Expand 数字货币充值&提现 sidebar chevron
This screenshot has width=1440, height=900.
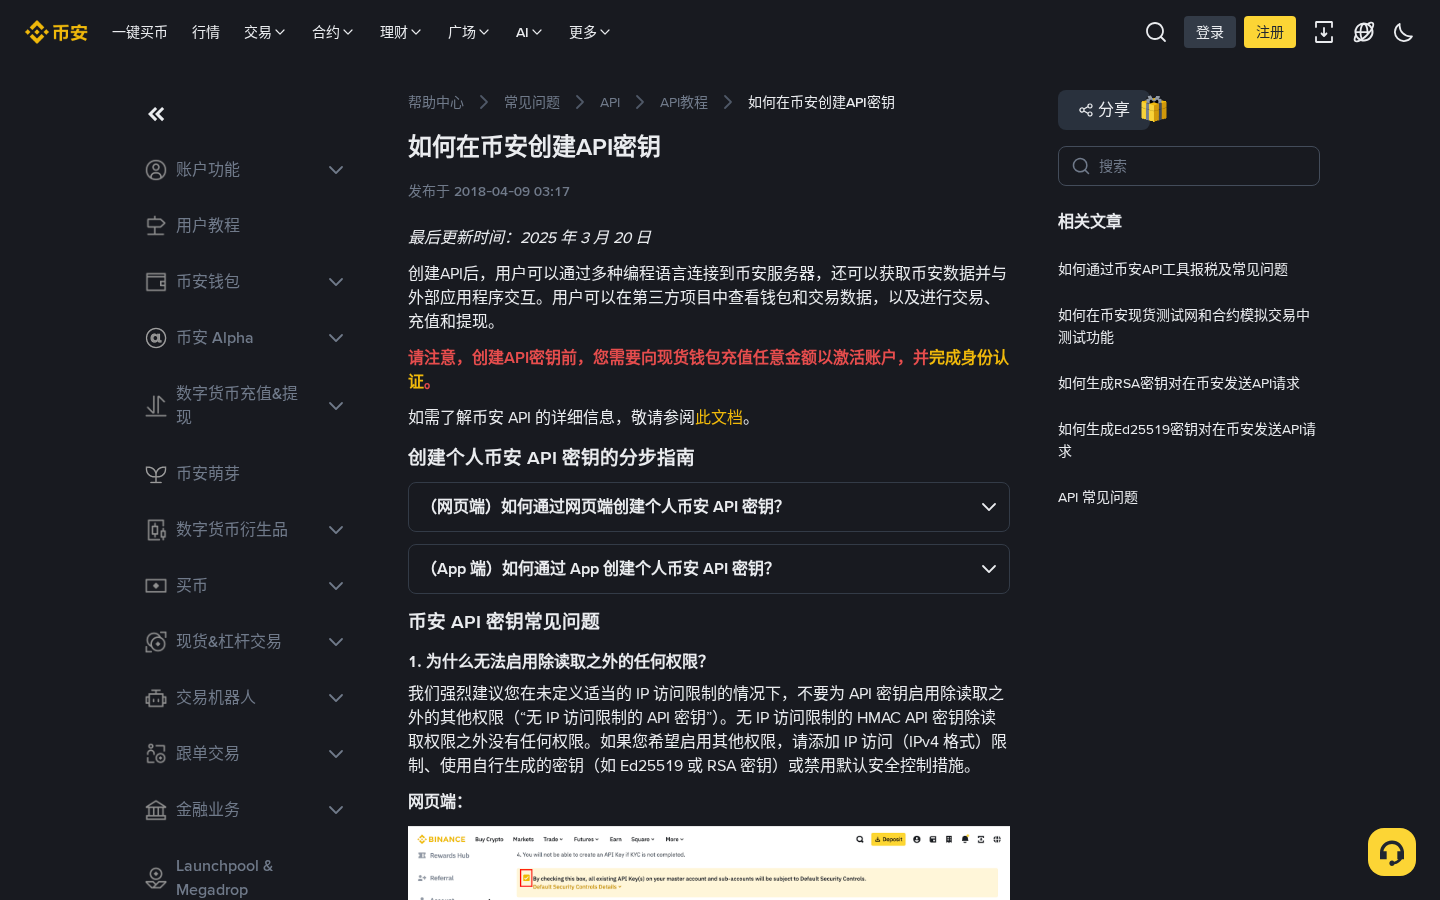336,406
